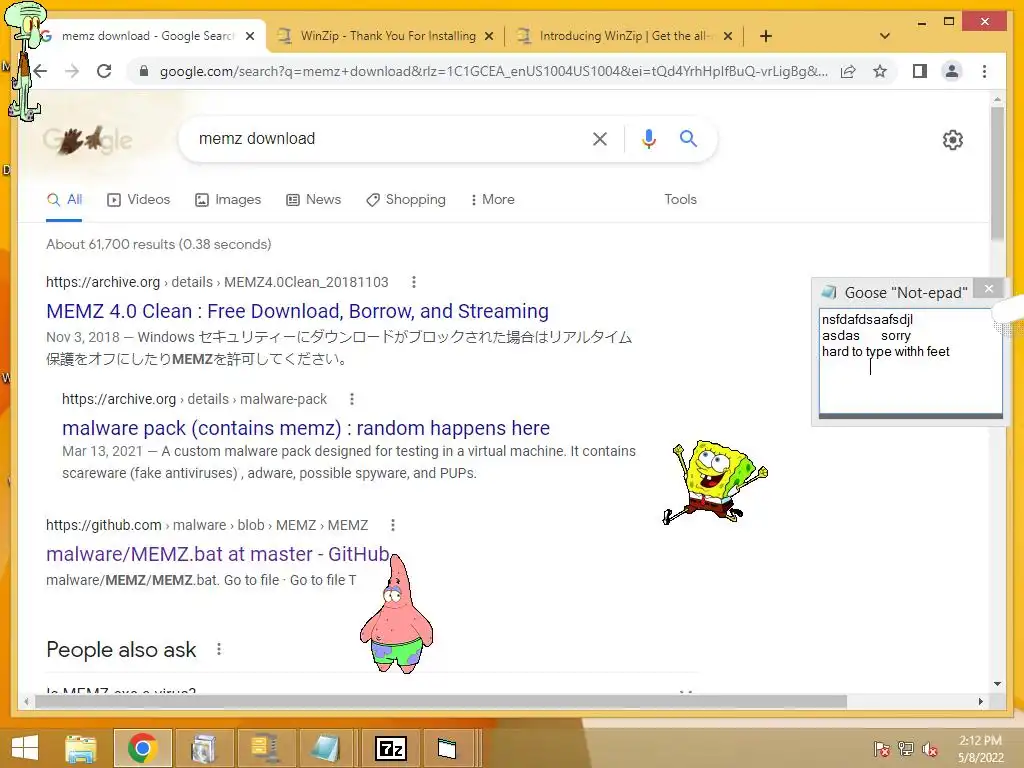Show Shopping search results

pos(406,199)
